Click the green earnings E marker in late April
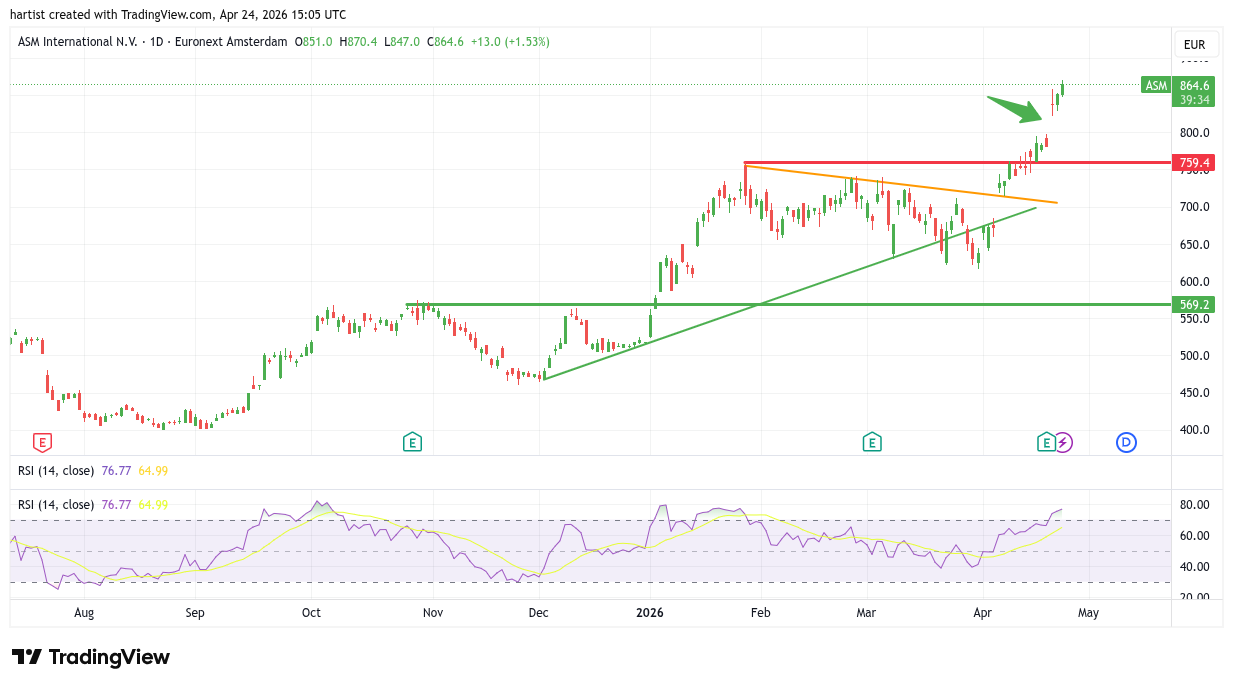The image size is (1233, 687). coord(1046,441)
